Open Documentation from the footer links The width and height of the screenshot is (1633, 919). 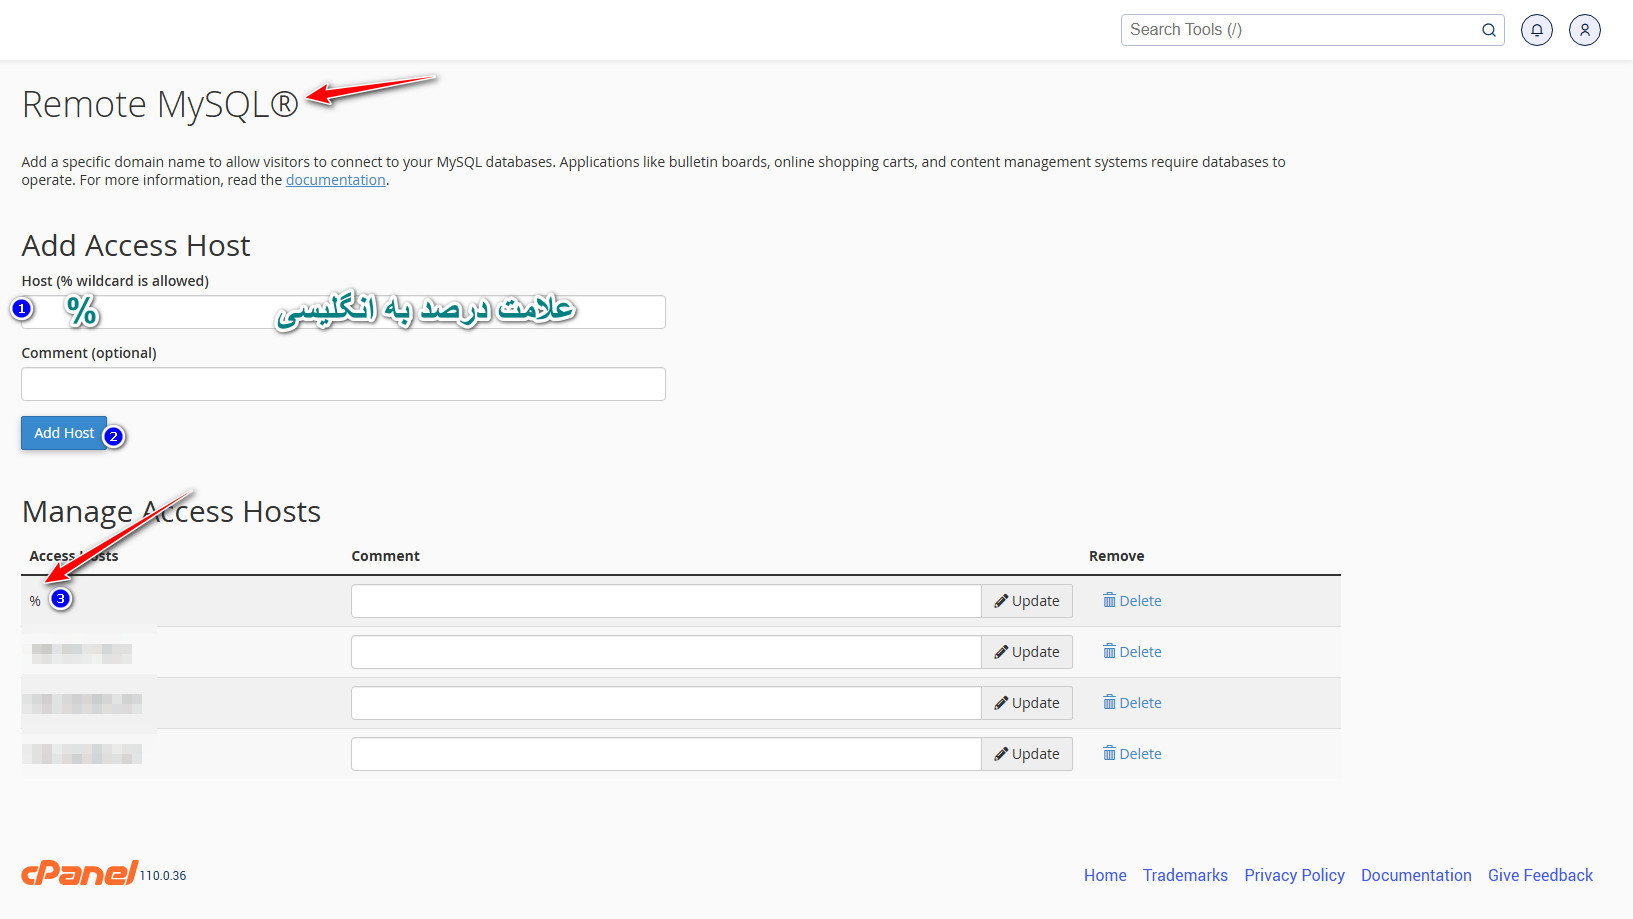click(x=1416, y=875)
